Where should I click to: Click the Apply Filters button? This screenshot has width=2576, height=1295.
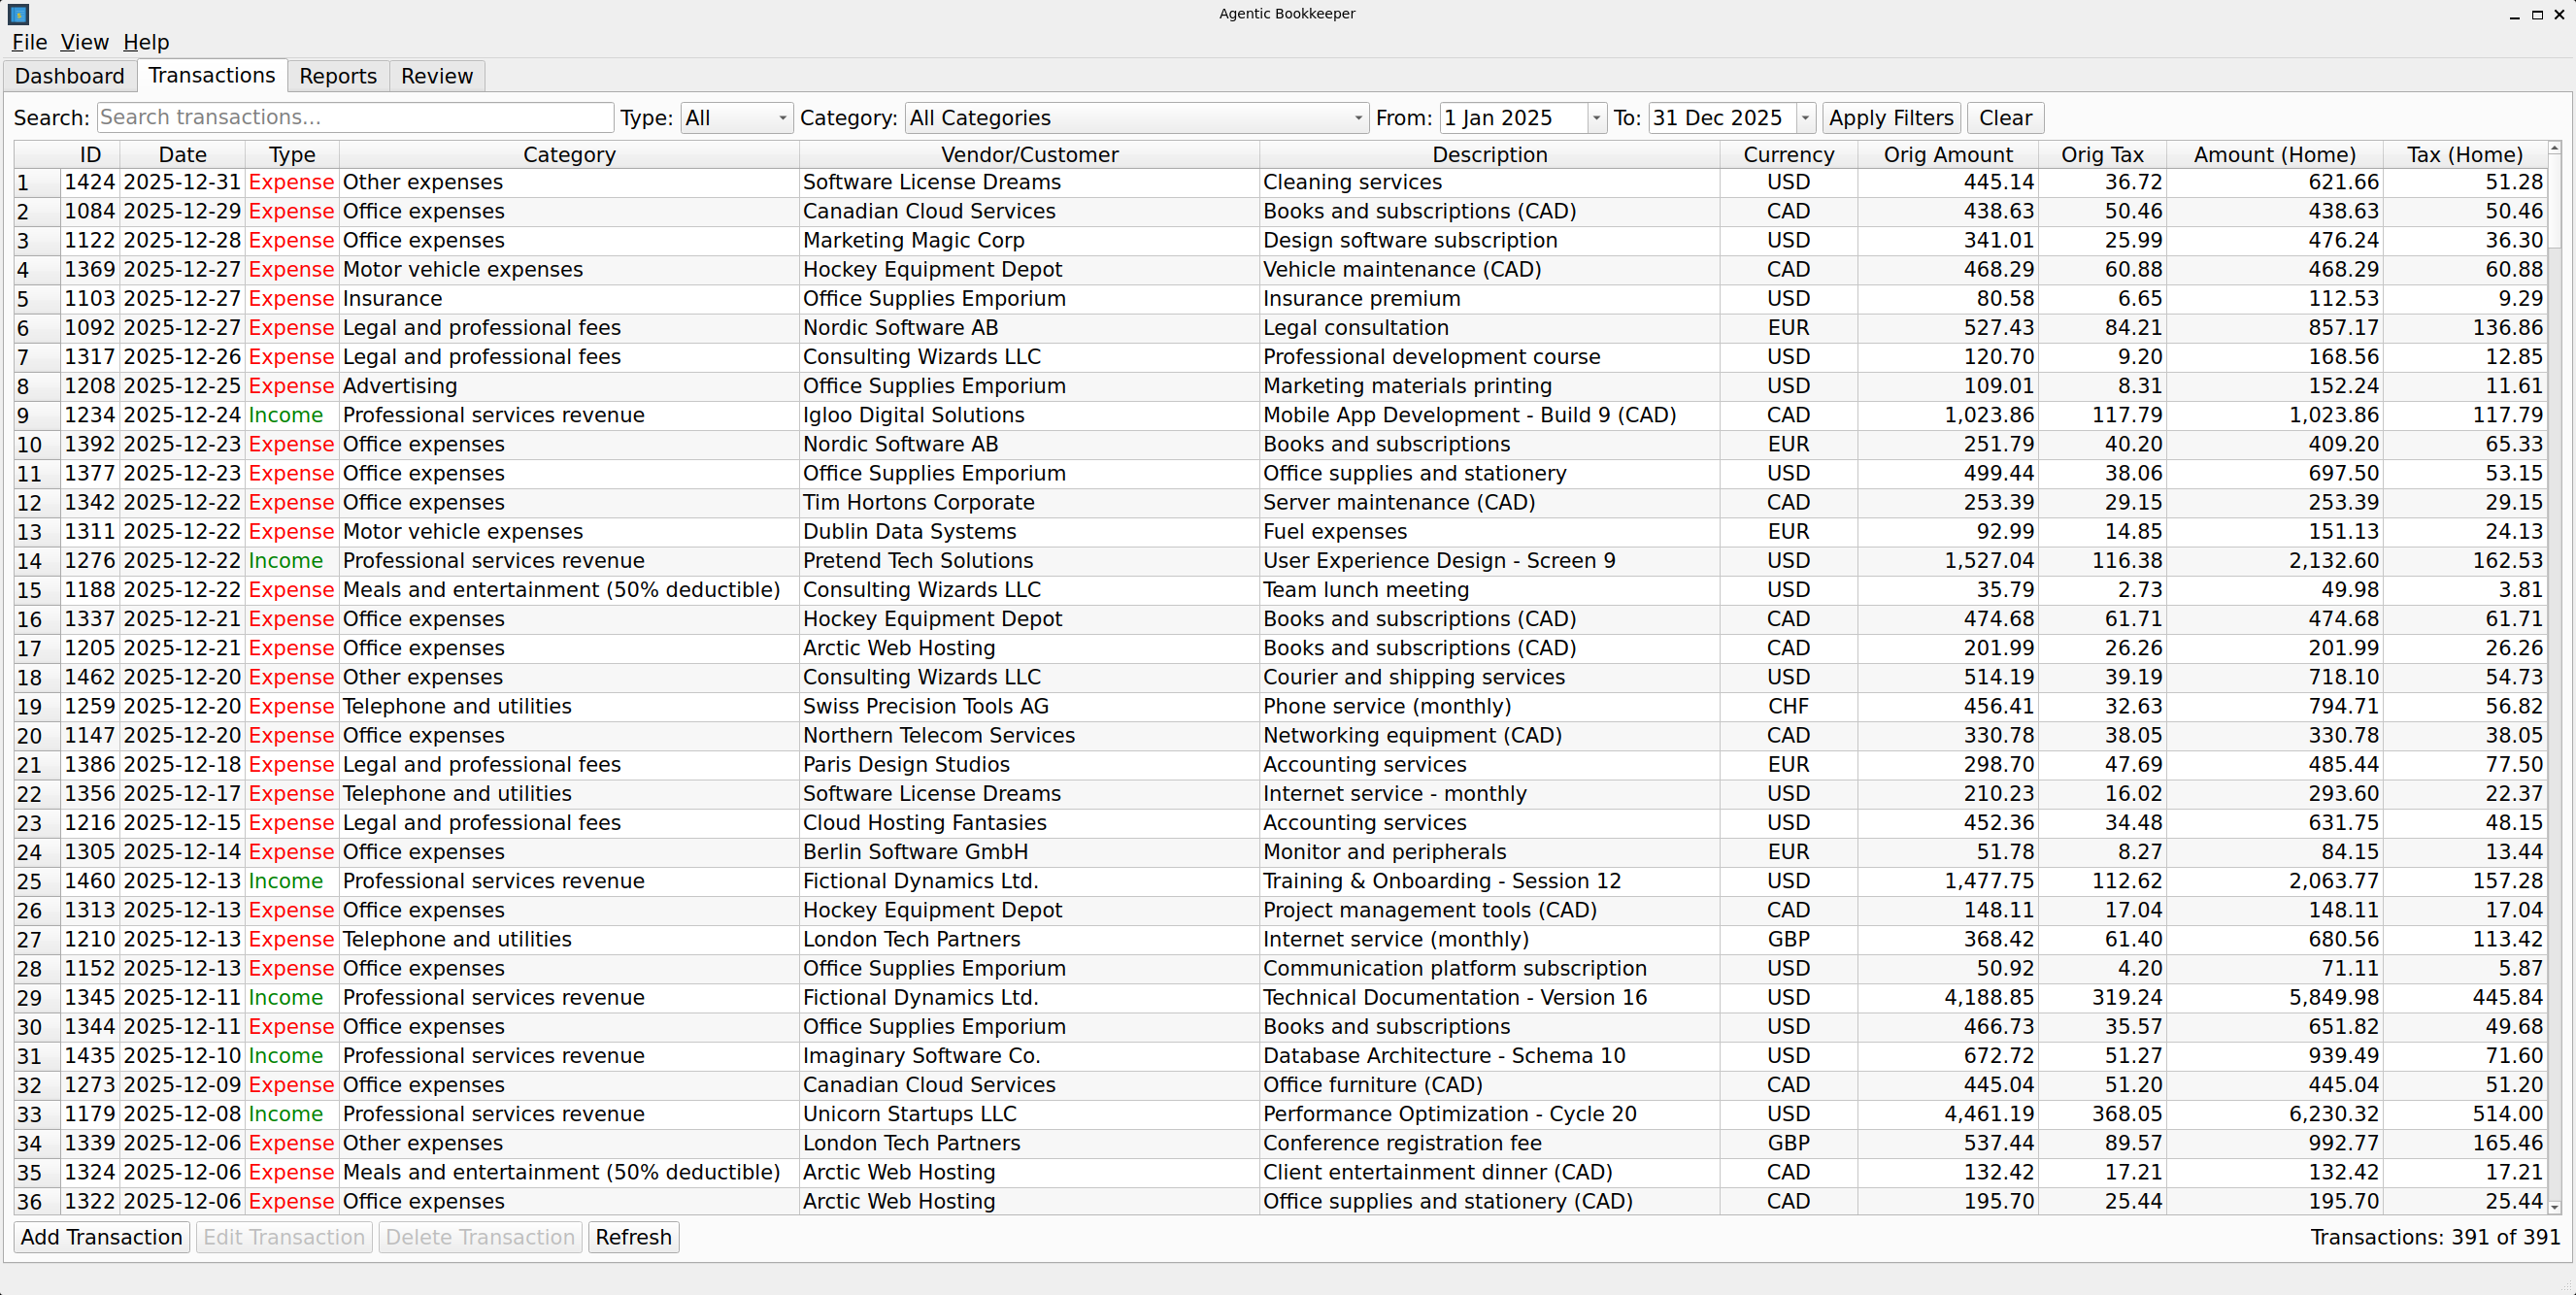point(1891,117)
